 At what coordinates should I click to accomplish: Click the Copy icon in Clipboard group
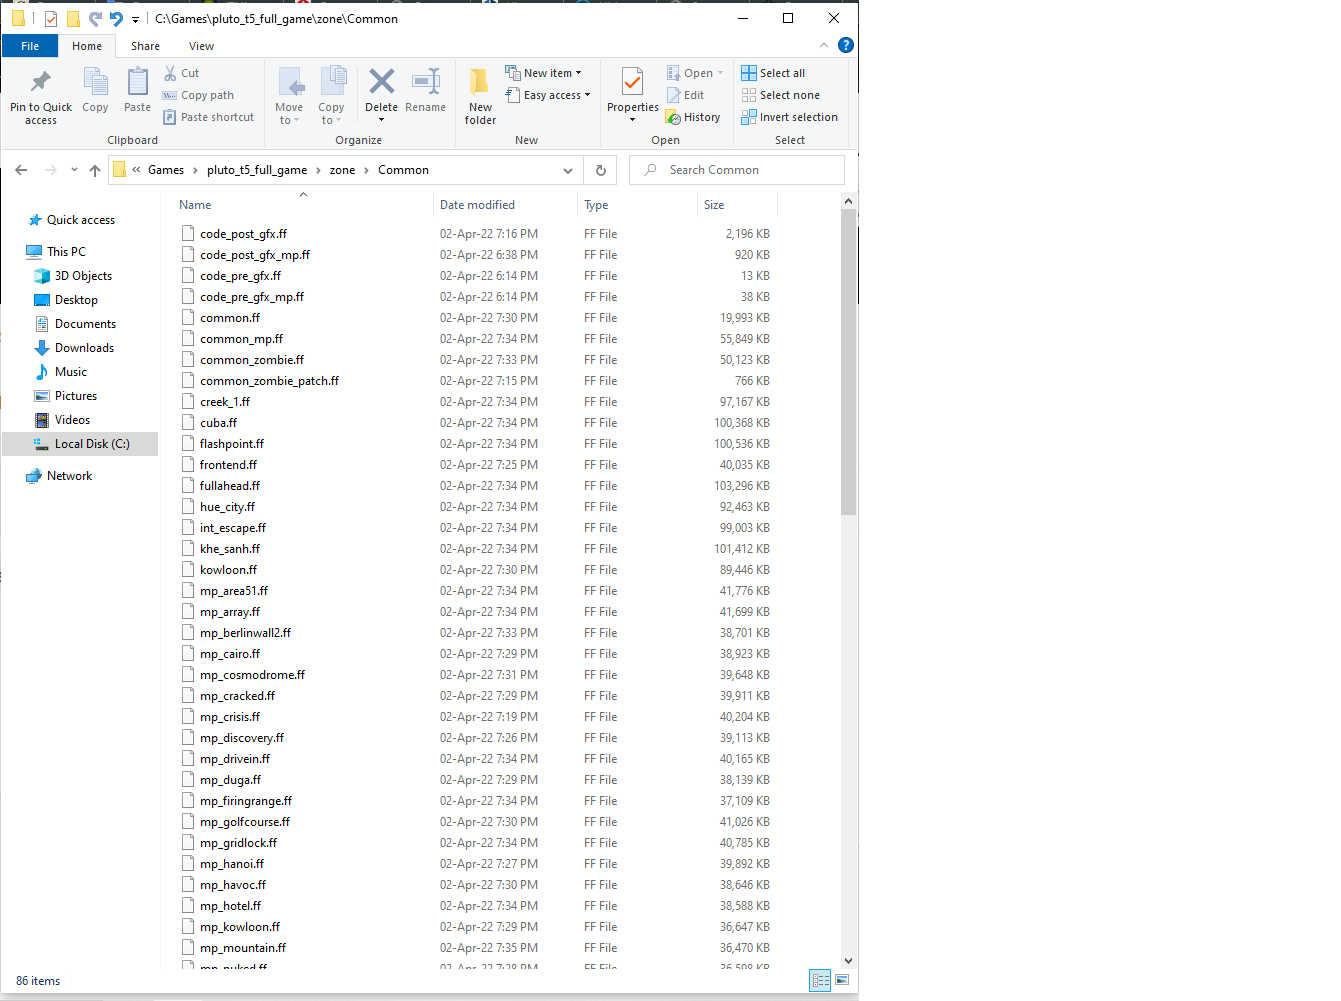point(96,82)
